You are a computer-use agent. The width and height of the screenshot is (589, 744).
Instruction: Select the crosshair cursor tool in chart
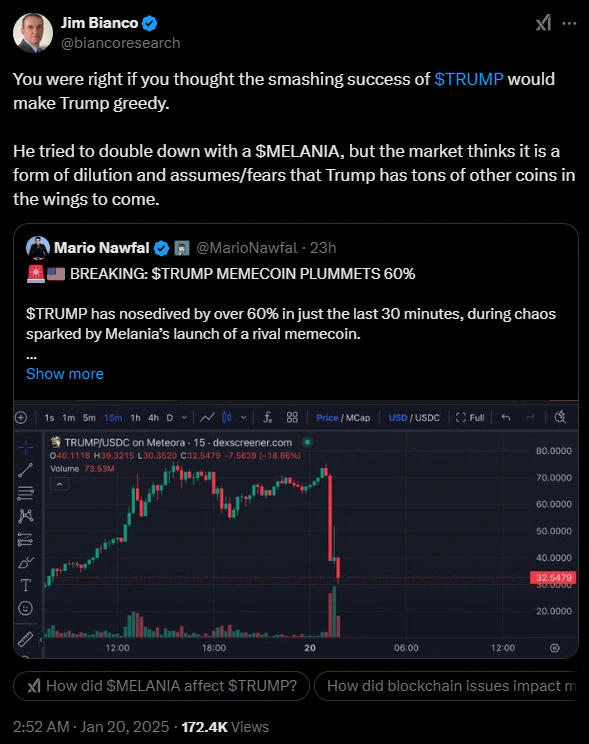pyautogui.click(x=26, y=446)
